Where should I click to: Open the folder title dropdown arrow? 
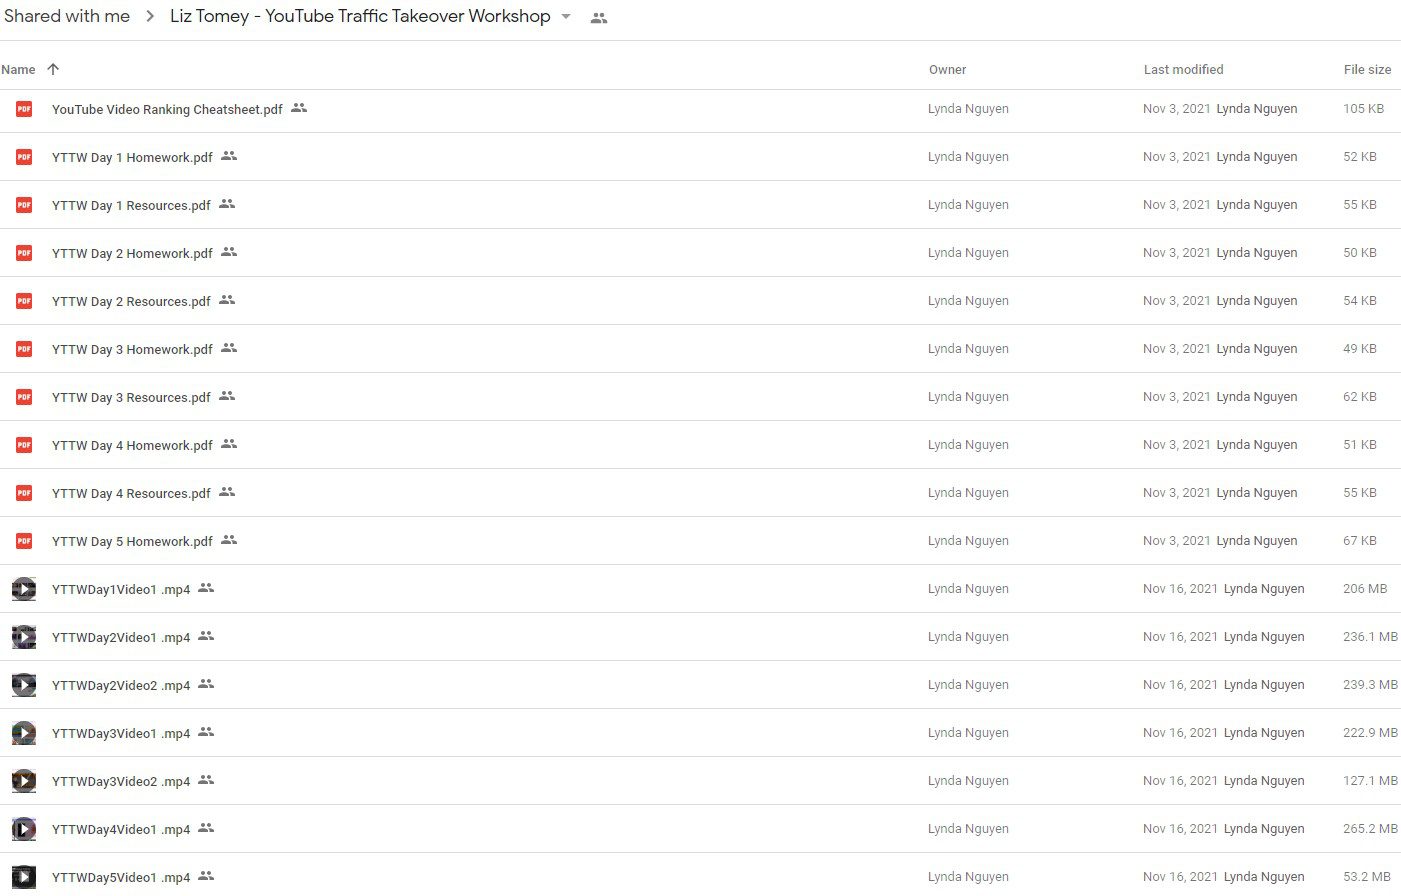tap(566, 17)
